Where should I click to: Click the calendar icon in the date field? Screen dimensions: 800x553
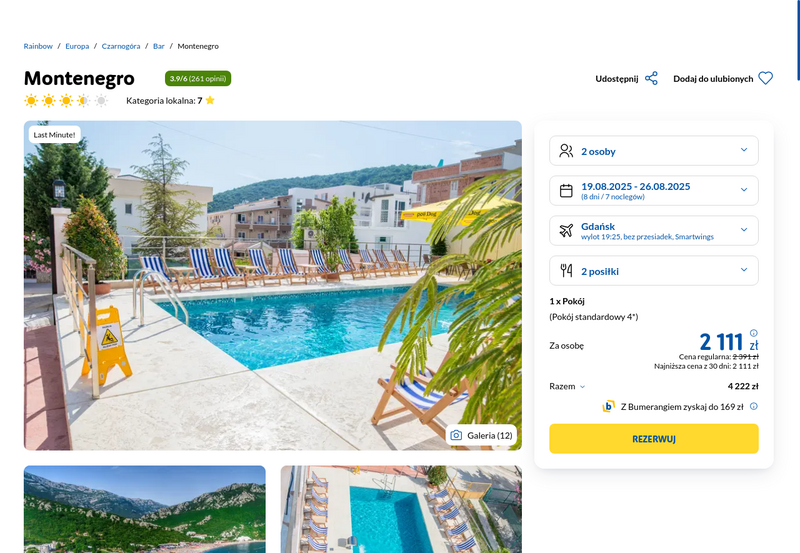coord(566,191)
